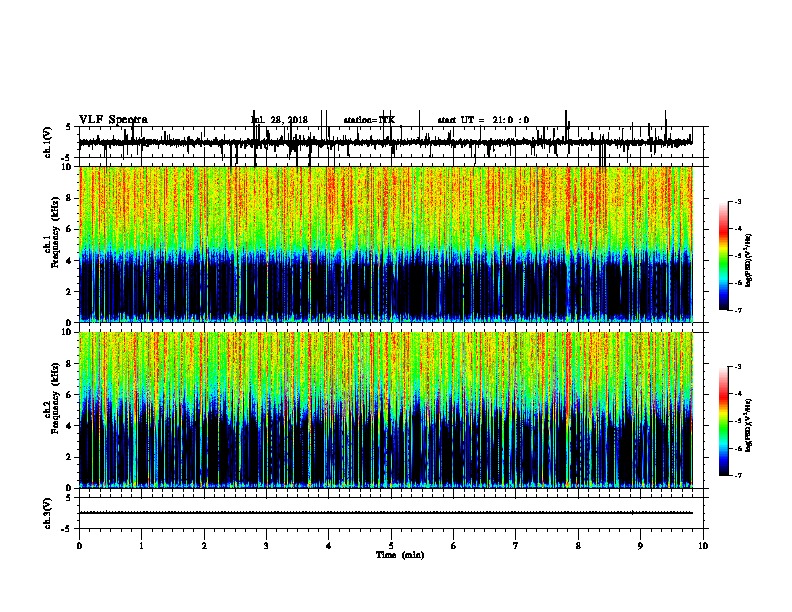Click the "8" kHz tick on ch.2 frequency axis
This screenshot has height=612, width=792.
tap(69, 364)
